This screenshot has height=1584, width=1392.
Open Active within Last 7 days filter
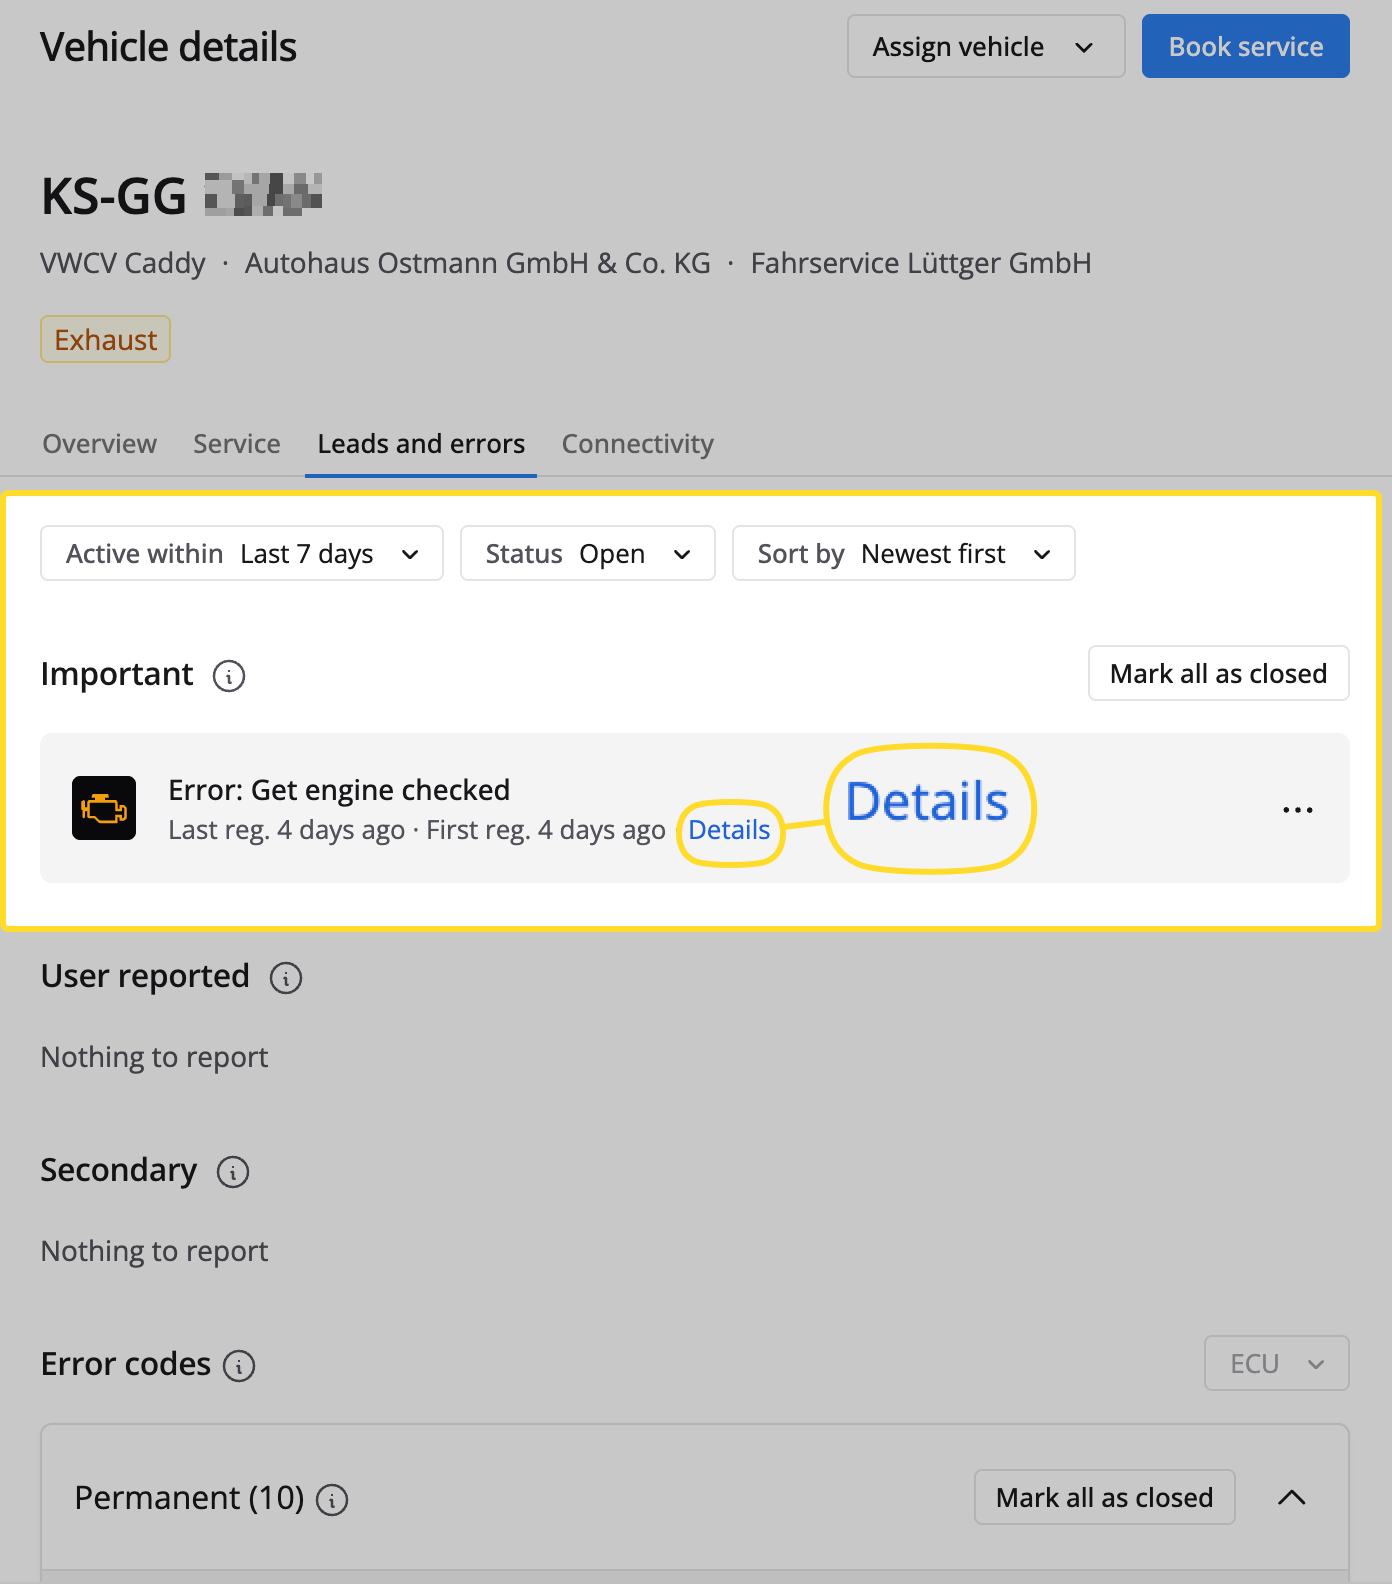pyautogui.click(x=242, y=554)
